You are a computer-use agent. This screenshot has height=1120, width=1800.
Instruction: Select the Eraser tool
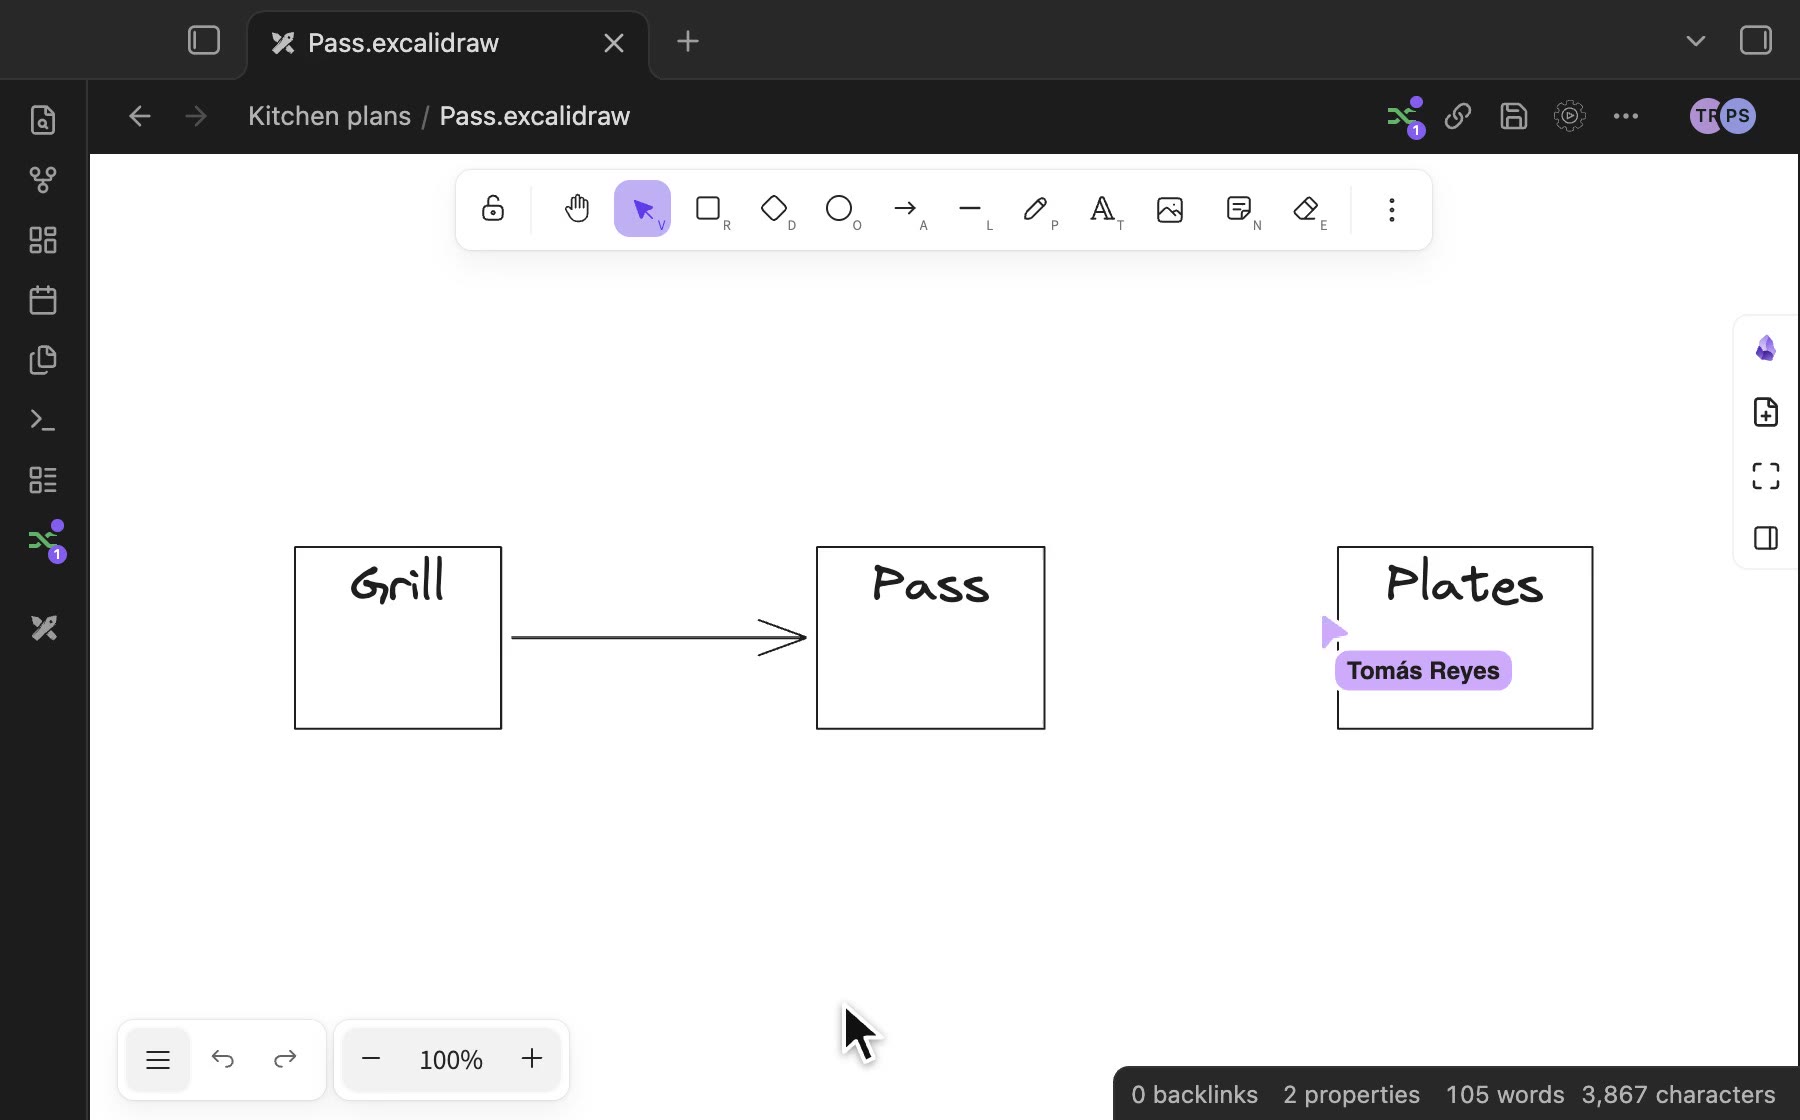click(1306, 209)
